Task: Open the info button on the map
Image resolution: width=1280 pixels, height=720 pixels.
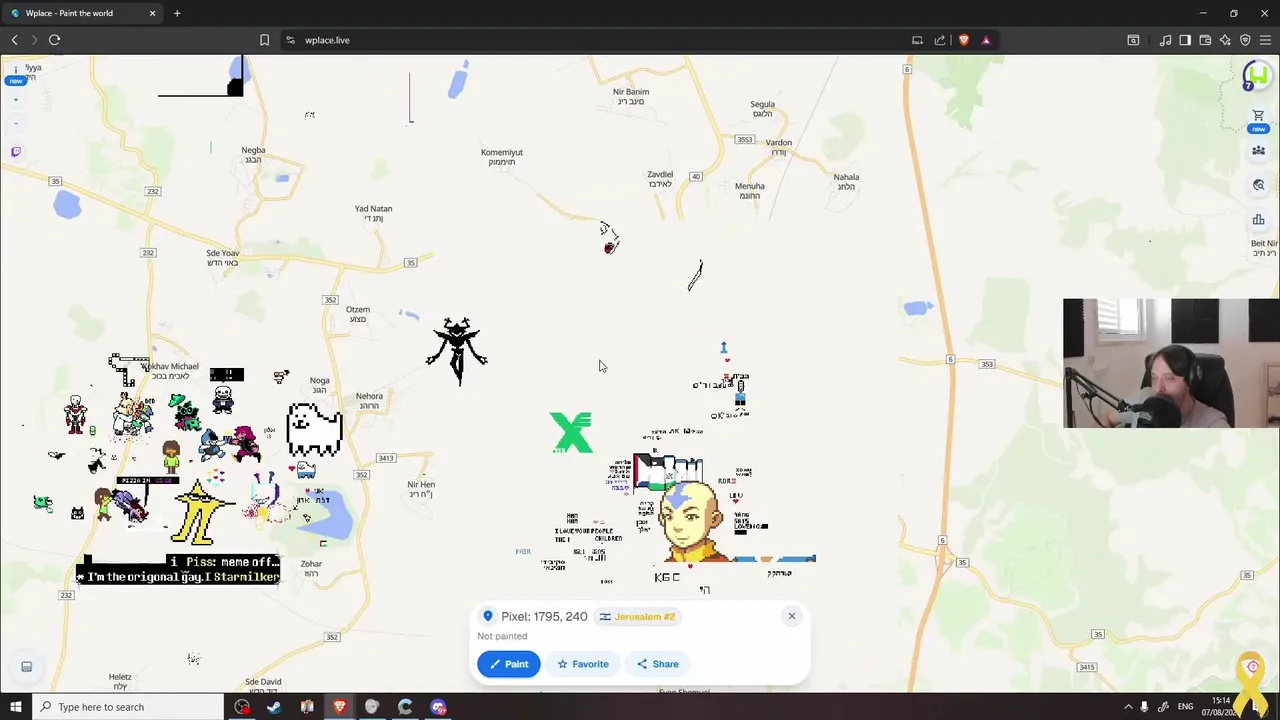Action: pos(16,69)
